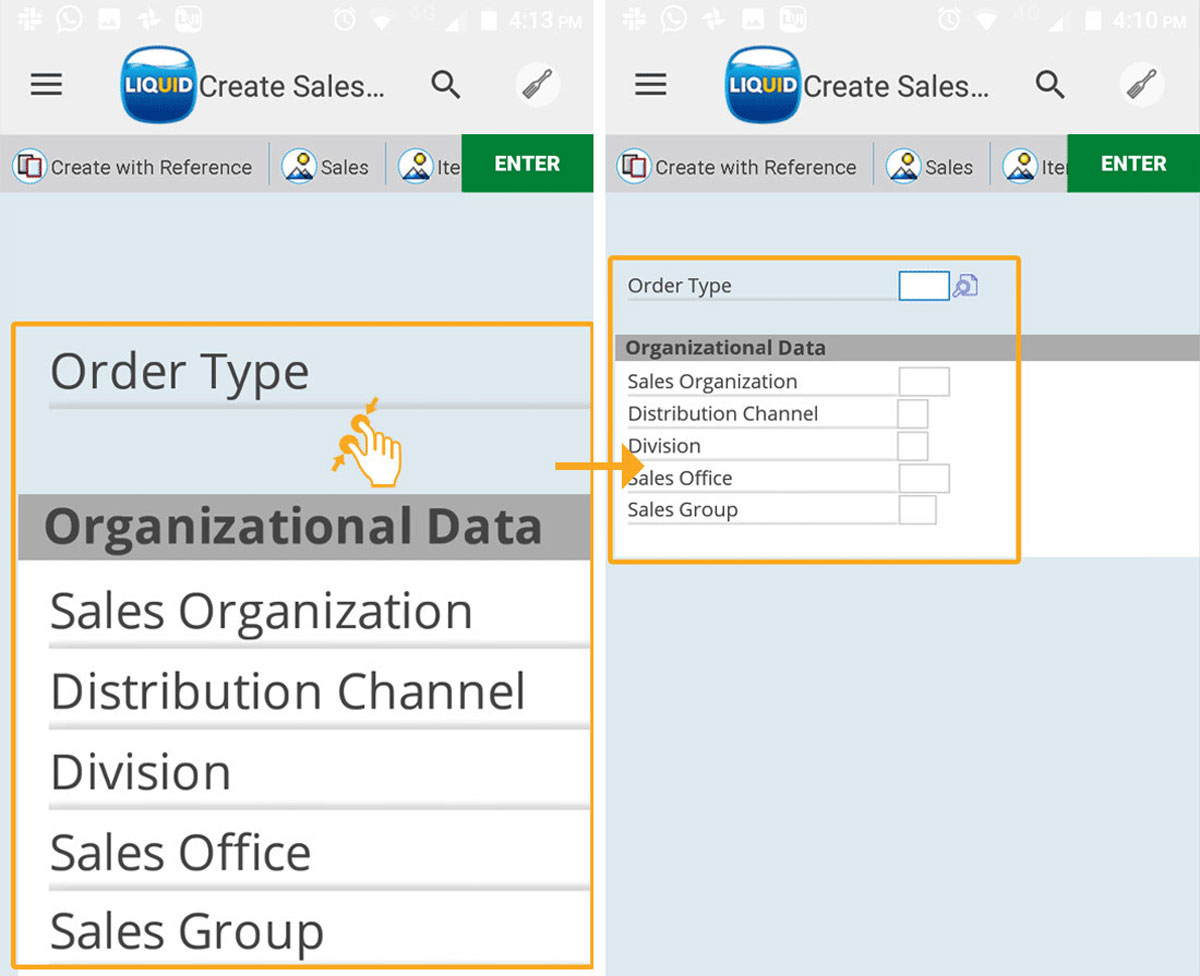Screen dimensions: 1200x976
Task: Select Create with Reference on the right screen
Action: (739, 167)
